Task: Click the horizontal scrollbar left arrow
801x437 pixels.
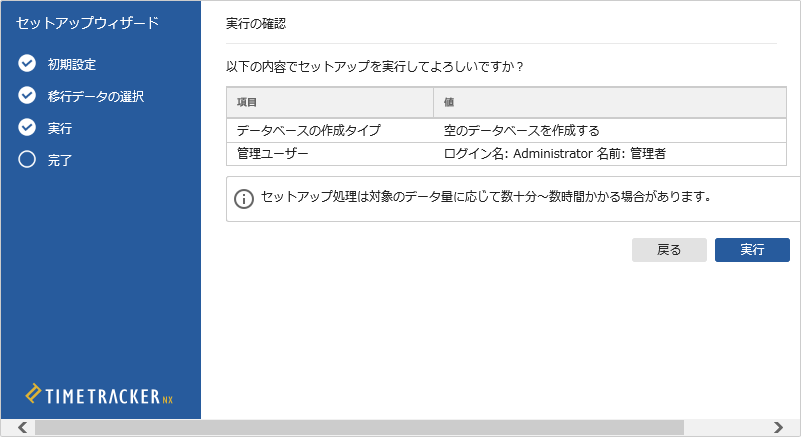Action: 22,427
